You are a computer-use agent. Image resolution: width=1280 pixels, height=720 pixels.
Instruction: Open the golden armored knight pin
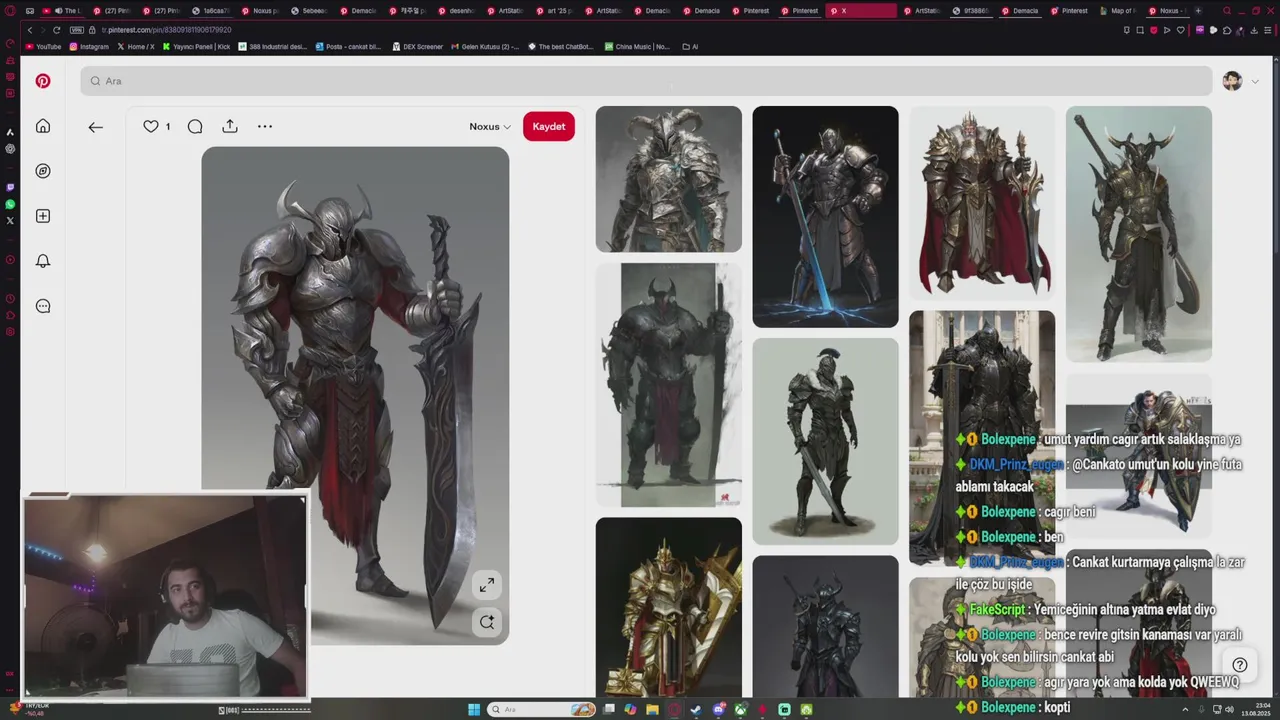point(669,607)
